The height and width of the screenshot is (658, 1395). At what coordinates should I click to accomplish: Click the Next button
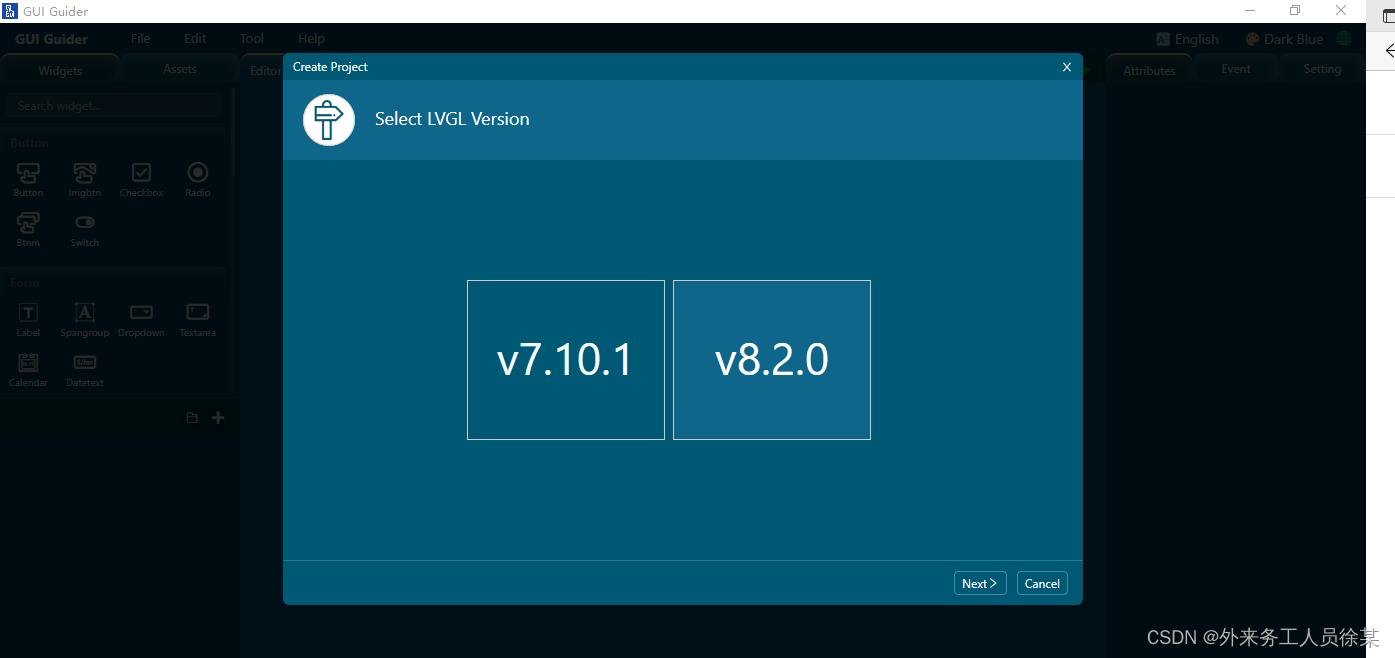click(x=980, y=583)
